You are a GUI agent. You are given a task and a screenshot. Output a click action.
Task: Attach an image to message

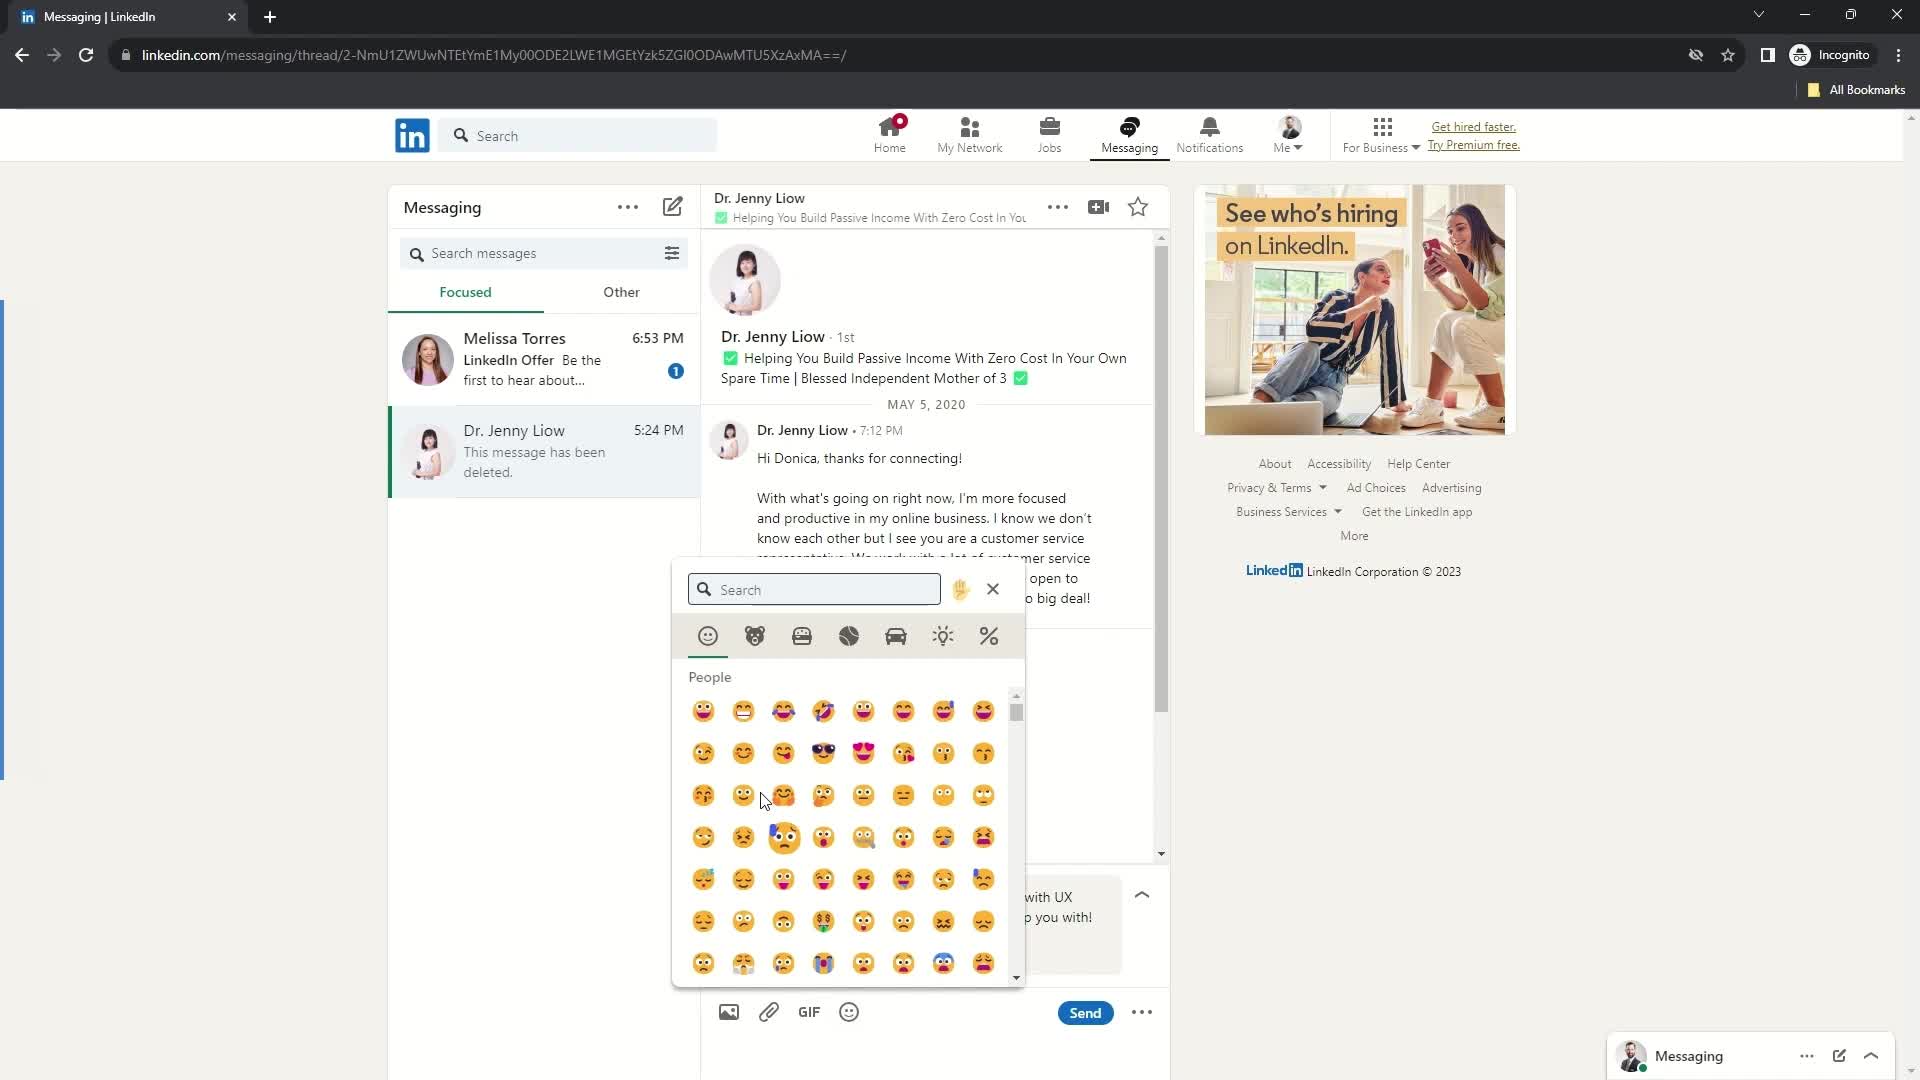click(729, 1012)
